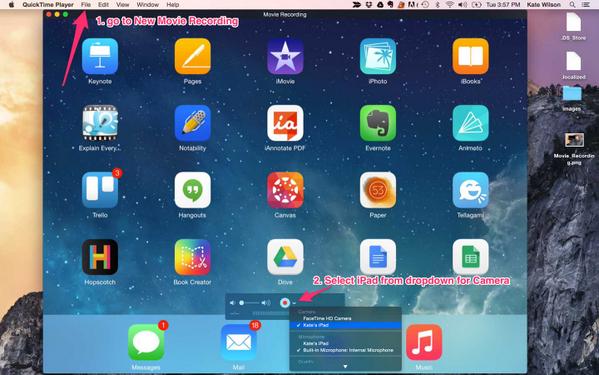Open the Help menu
Image resolution: width=599 pixels, height=375 pixels.
(173, 5)
